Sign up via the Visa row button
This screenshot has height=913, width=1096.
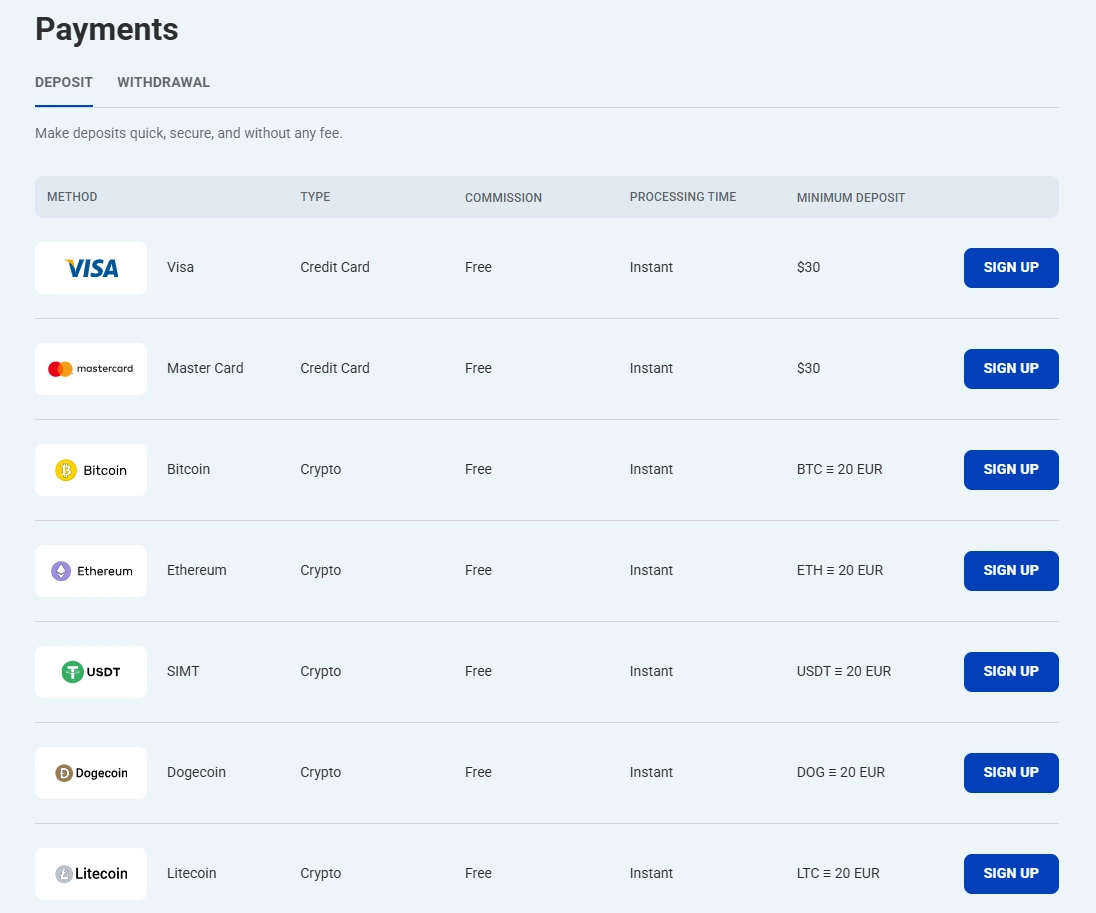(1011, 268)
